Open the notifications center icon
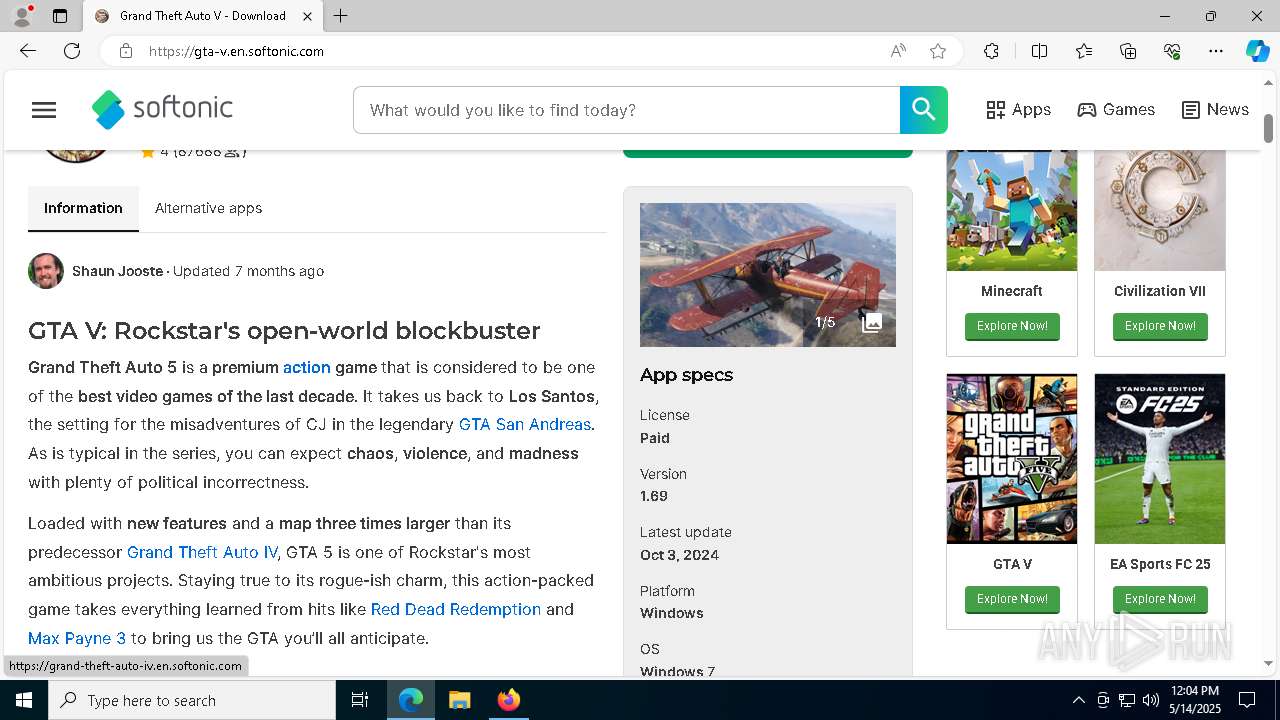Screen dimensions: 1280x720 coord(1247,700)
